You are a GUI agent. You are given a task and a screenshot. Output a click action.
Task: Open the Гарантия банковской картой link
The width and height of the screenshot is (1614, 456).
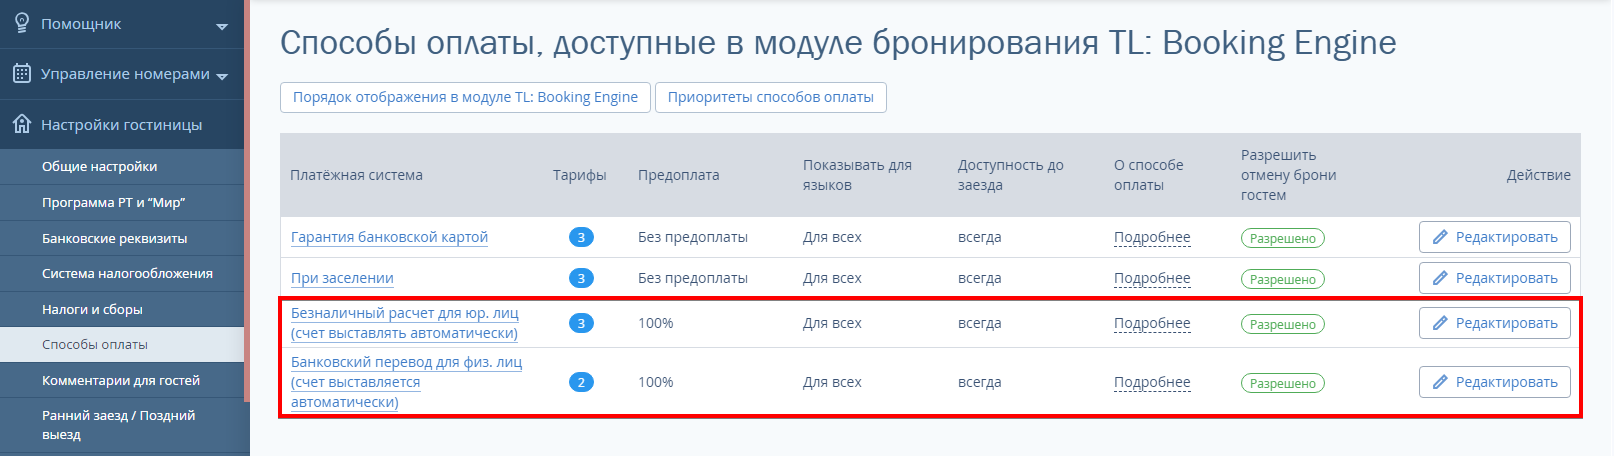[x=389, y=237]
